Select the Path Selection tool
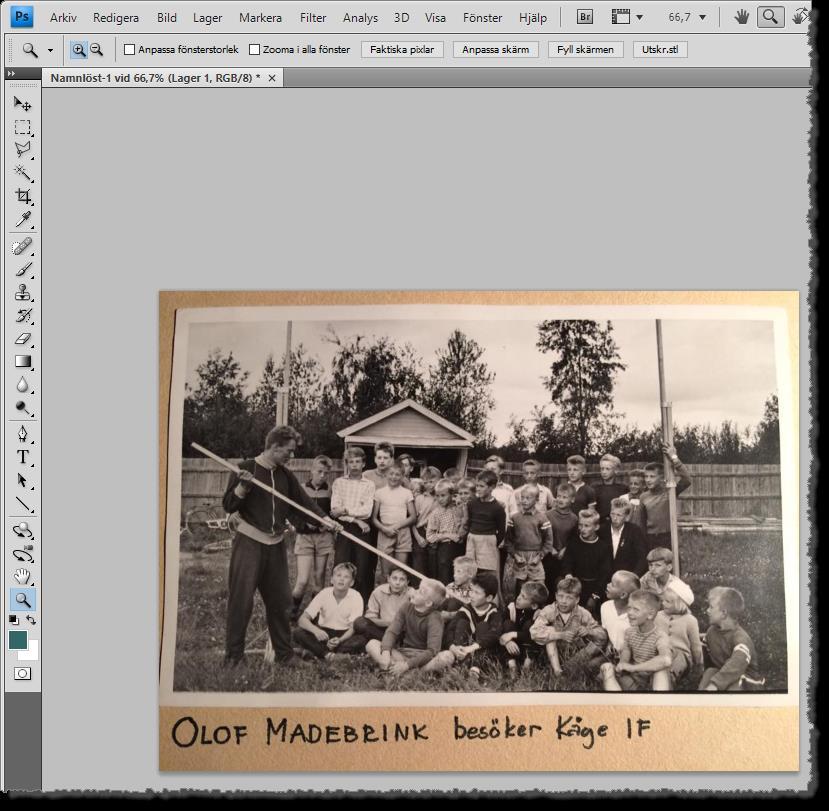Image resolution: width=829 pixels, height=811 pixels. click(x=22, y=480)
